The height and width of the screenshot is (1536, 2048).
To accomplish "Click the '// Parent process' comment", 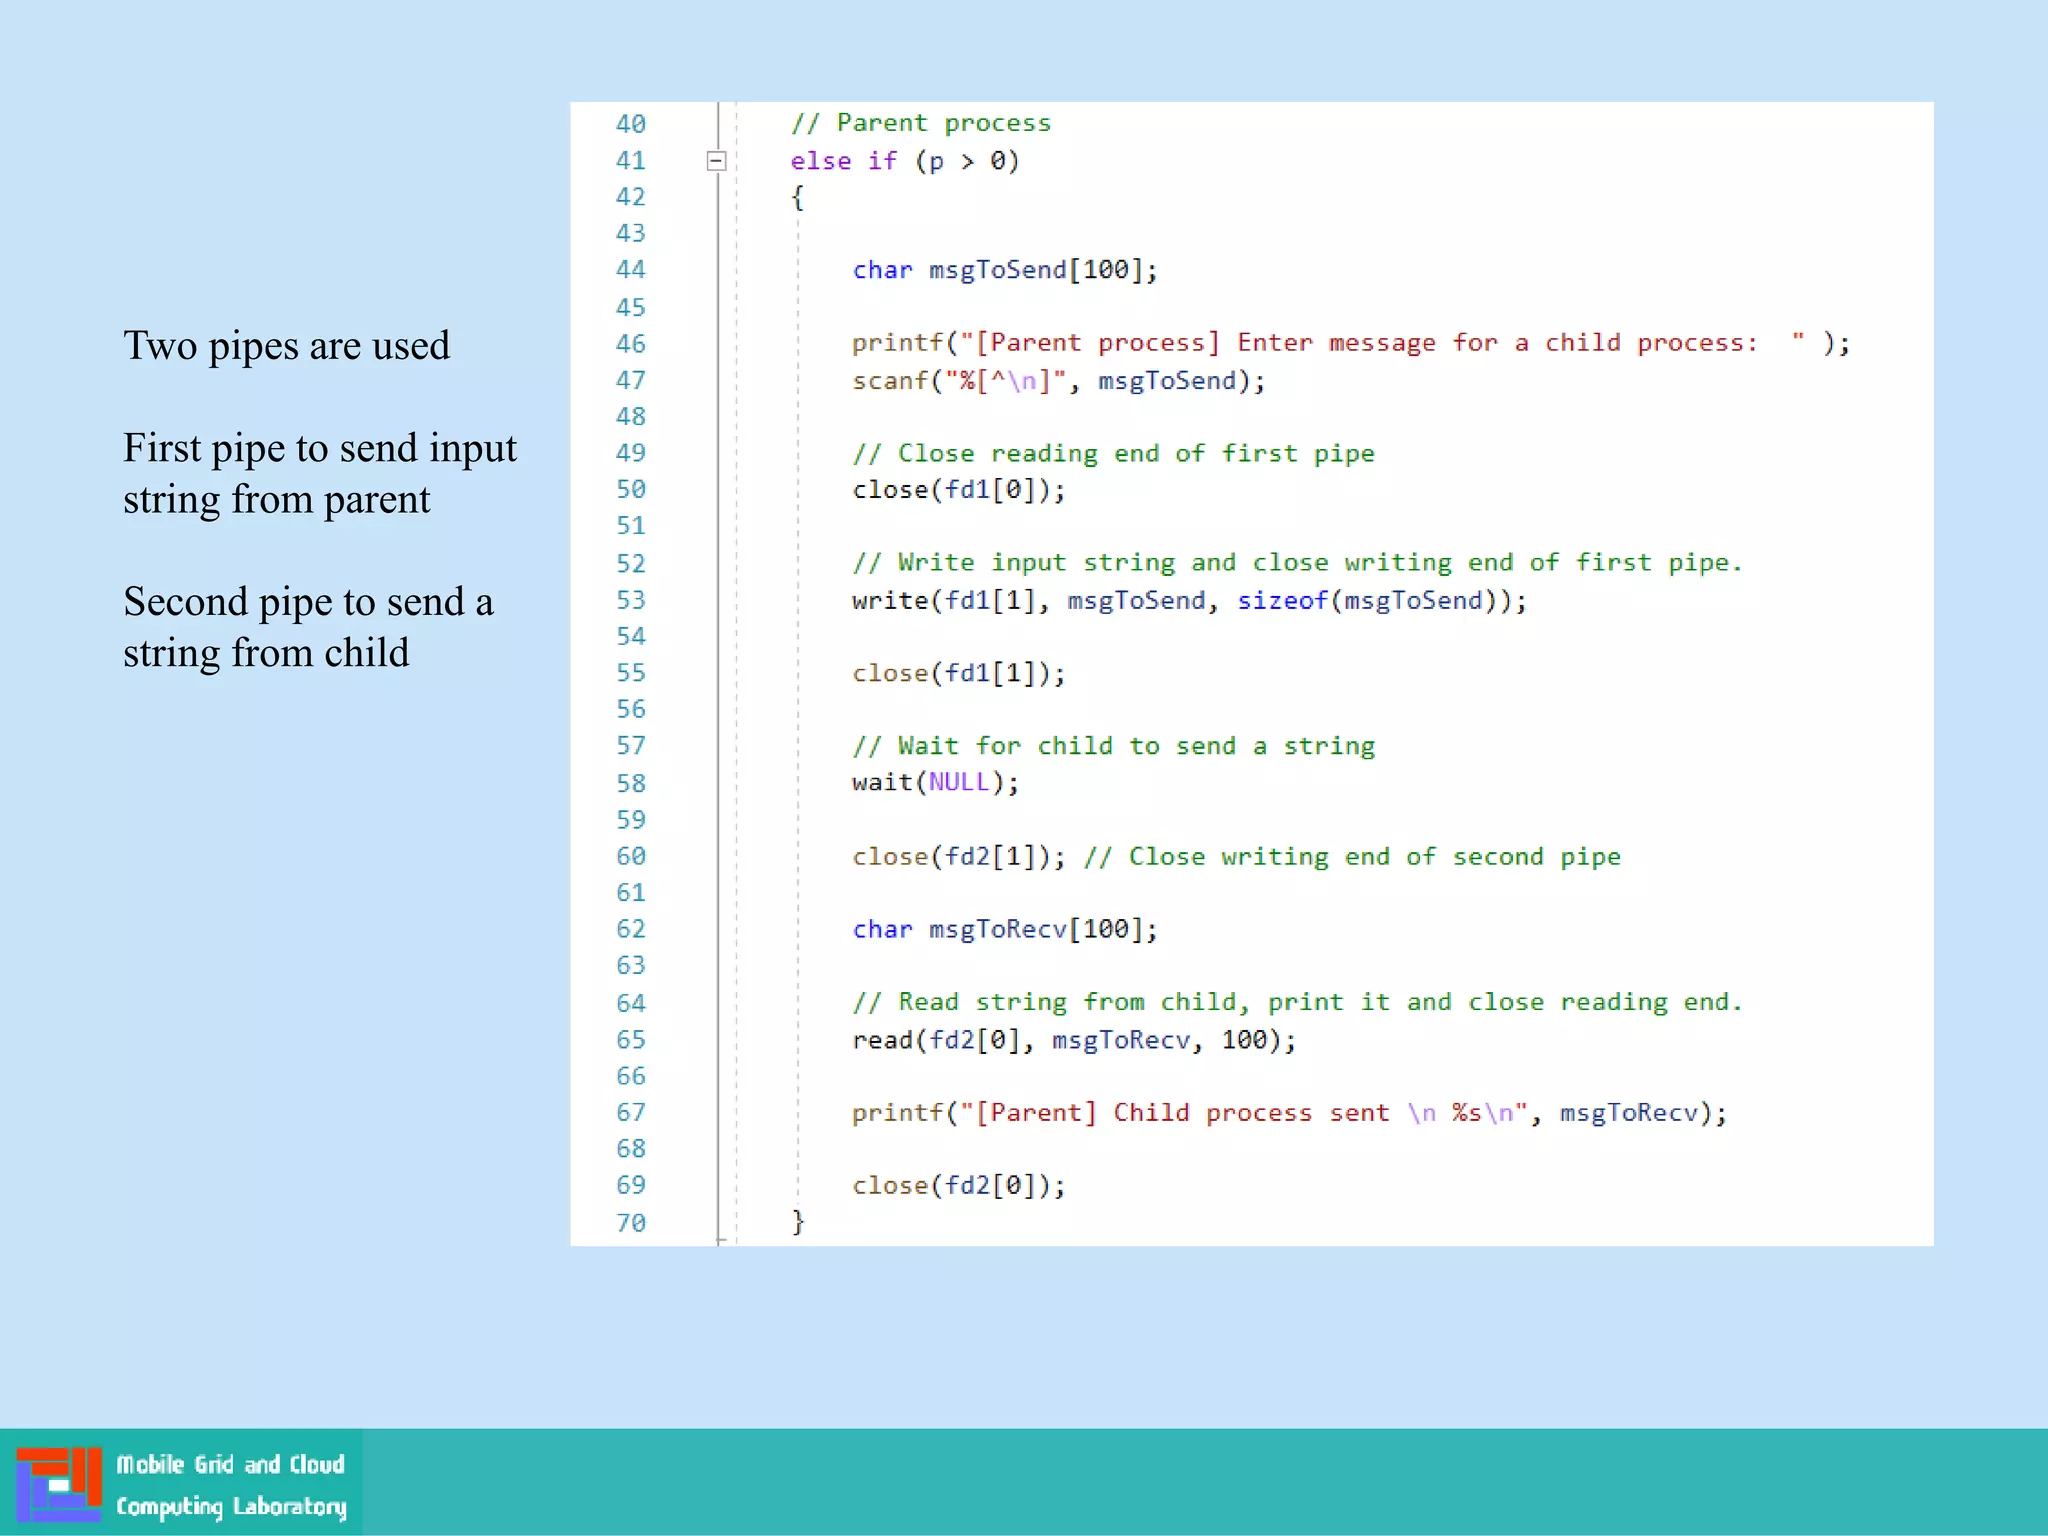I will pos(920,123).
